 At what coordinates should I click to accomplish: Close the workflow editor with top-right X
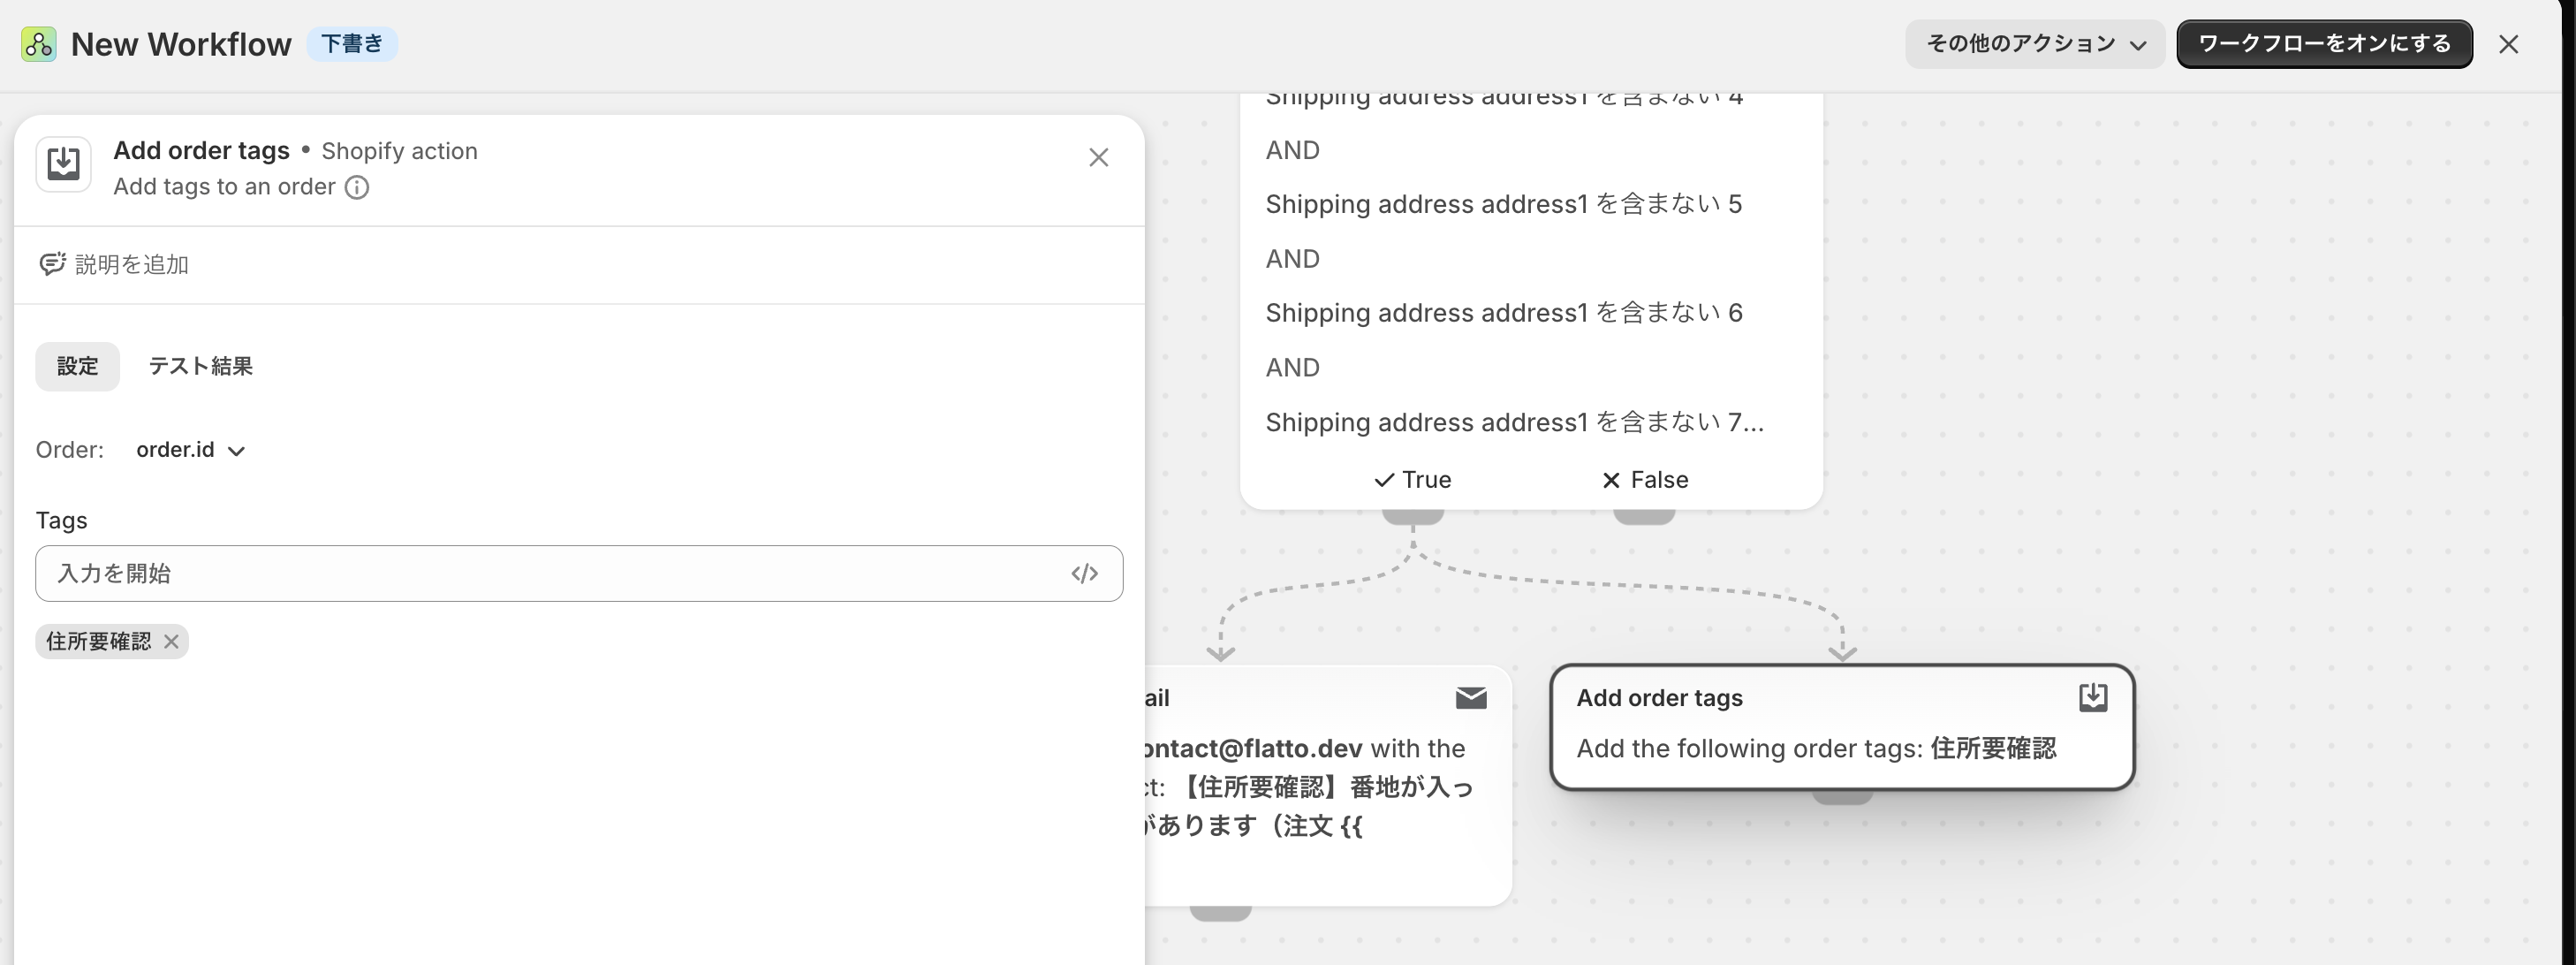tap(2508, 44)
